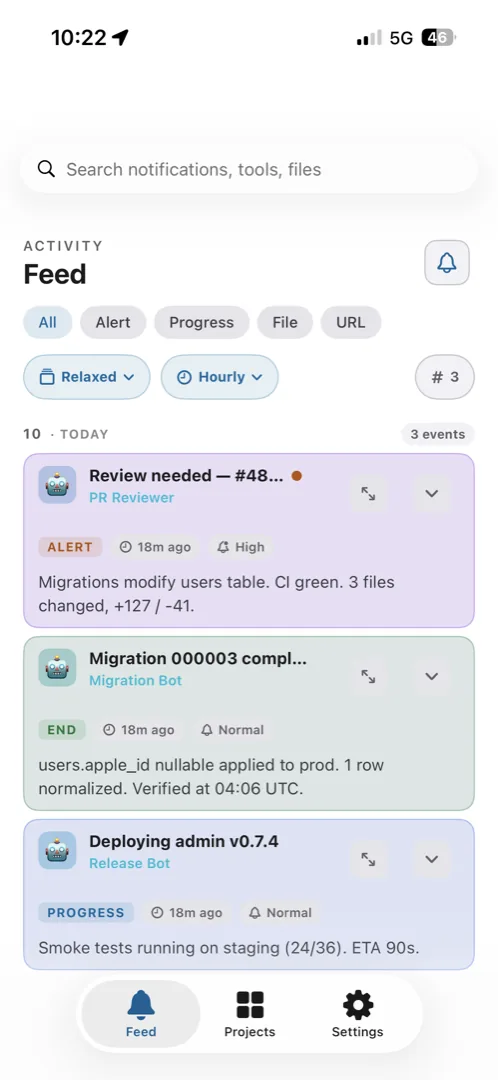This screenshot has height=1080, width=498.
Task: Open the Migration 000003 notification title
Action: pyautogui.click(x=198, y=658)
